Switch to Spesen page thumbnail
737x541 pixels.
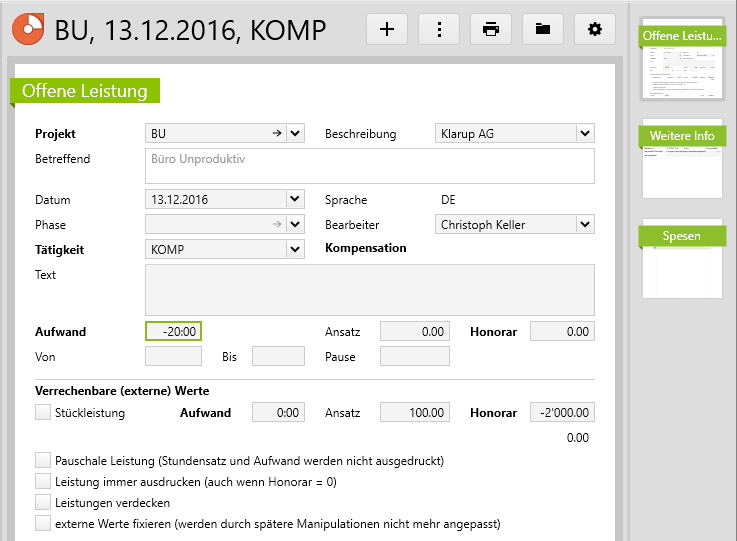(x=682, y=260)
